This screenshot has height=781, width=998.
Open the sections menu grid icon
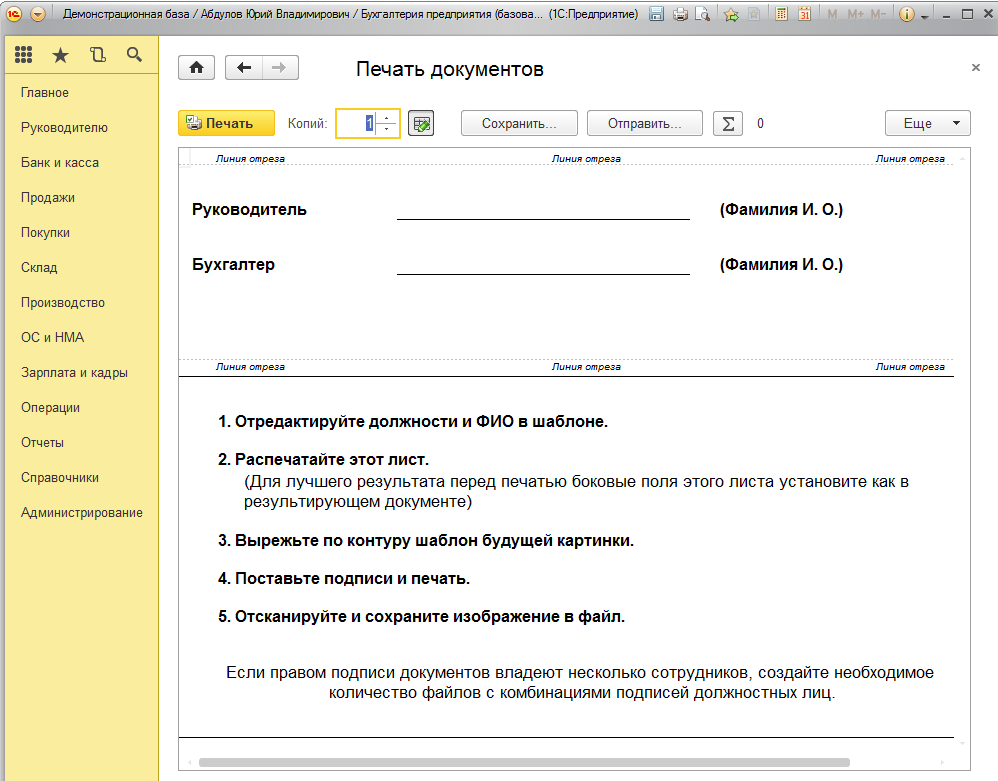(23, 55)
